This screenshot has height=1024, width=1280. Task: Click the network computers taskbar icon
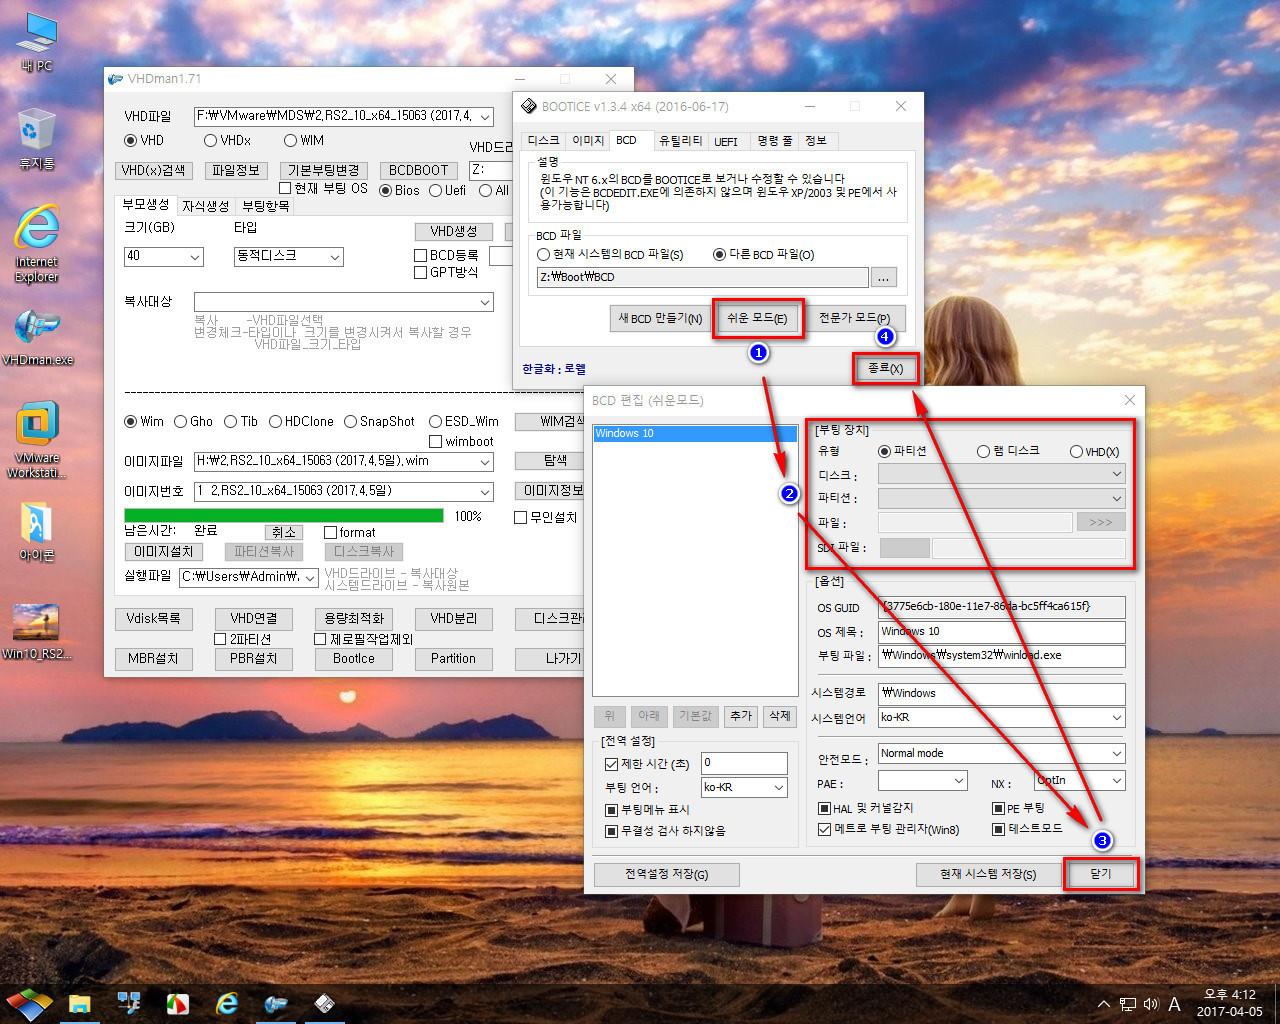click(129, 1003)
